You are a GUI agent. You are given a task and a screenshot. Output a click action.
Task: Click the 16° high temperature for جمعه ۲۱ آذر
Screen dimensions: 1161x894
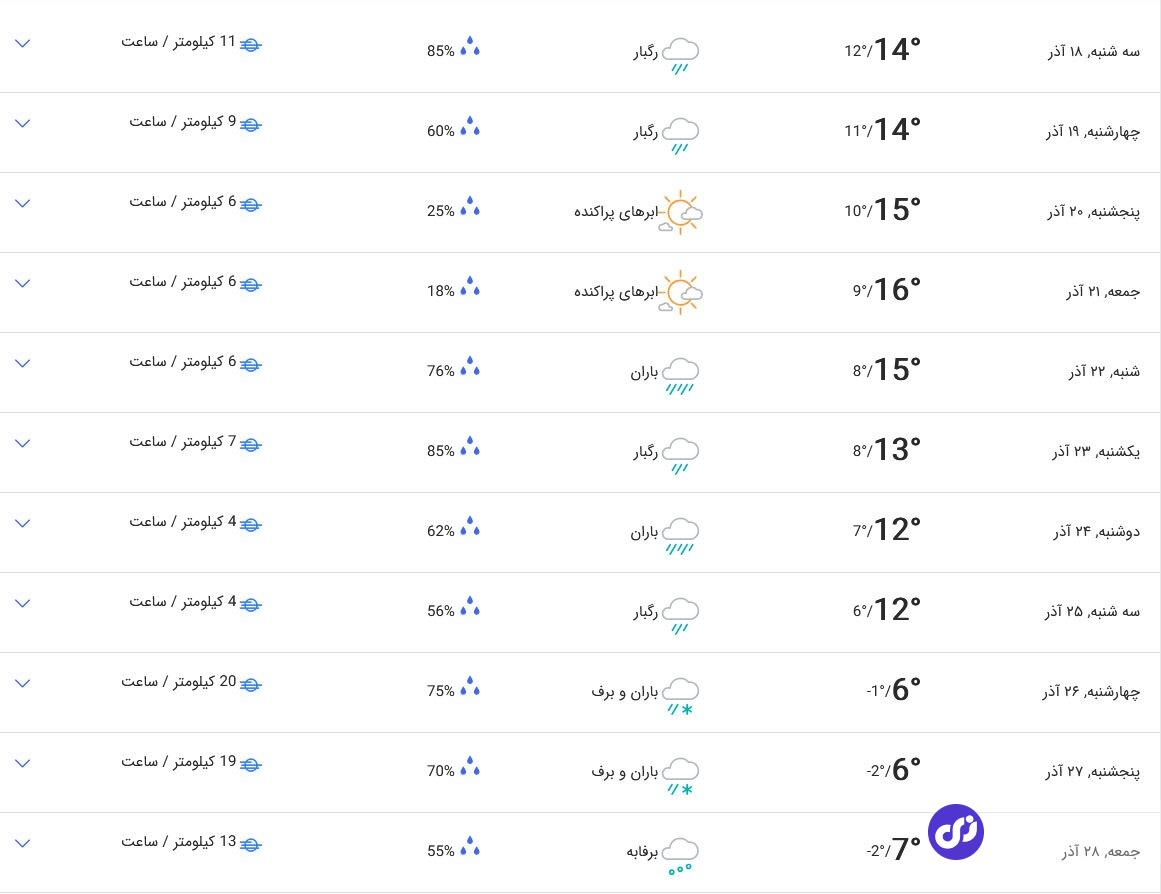(896, 289)
